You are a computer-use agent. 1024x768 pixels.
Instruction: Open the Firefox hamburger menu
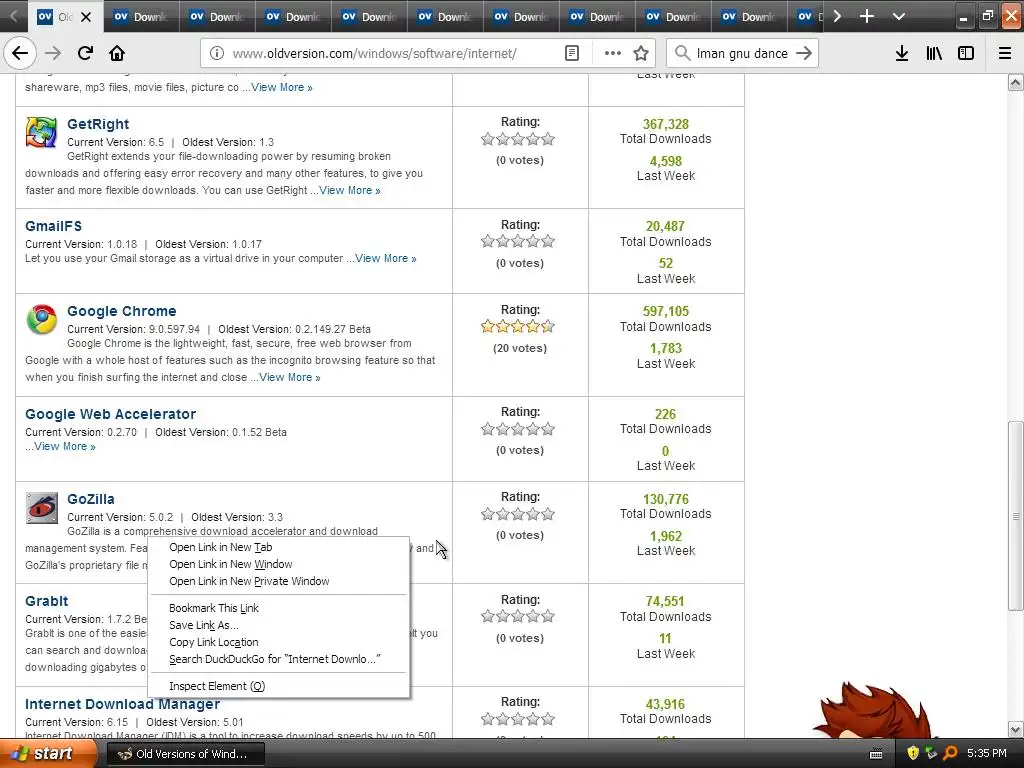1005,53
